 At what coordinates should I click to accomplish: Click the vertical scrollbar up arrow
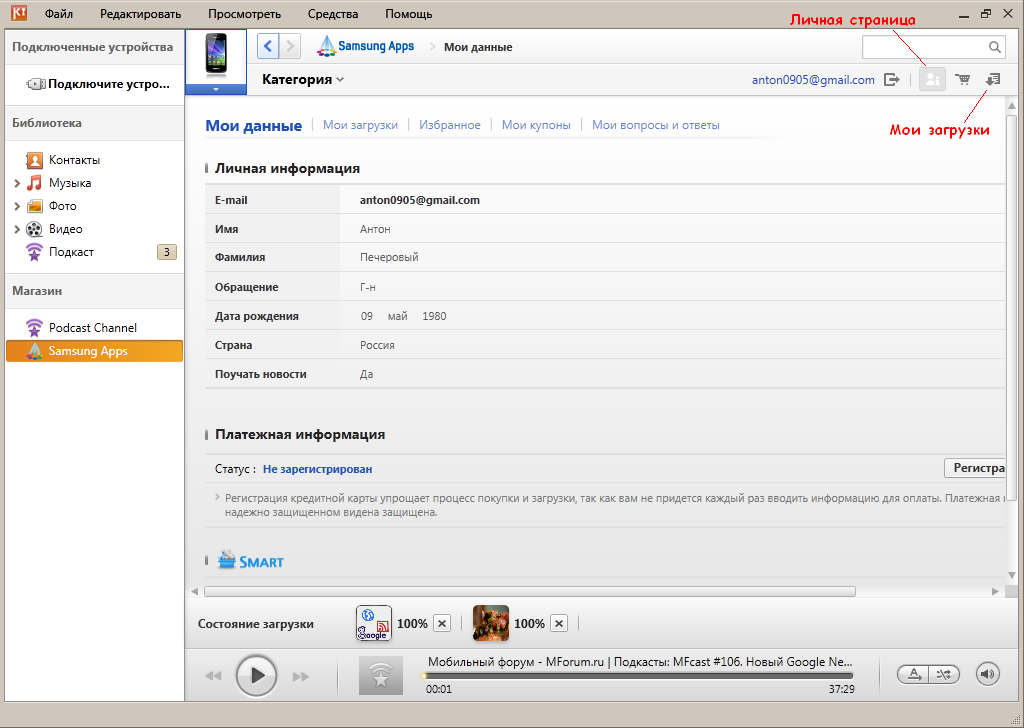tap(1012, 106)
